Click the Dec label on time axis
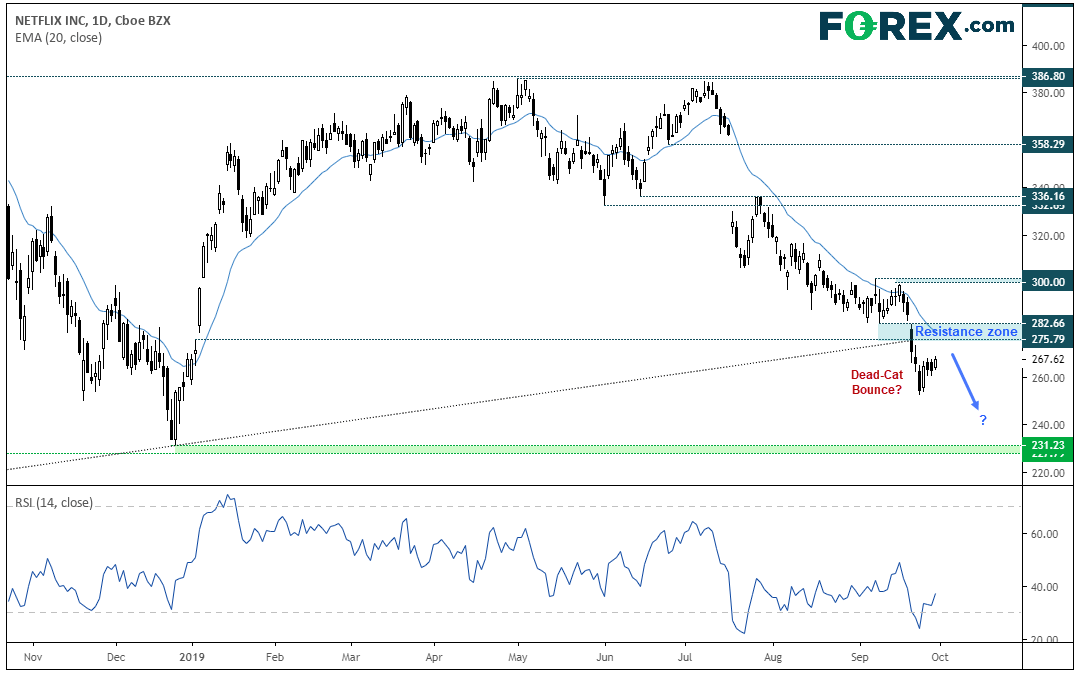Image resolution: width=1080 pixels, height=675 pixels. 115,657
